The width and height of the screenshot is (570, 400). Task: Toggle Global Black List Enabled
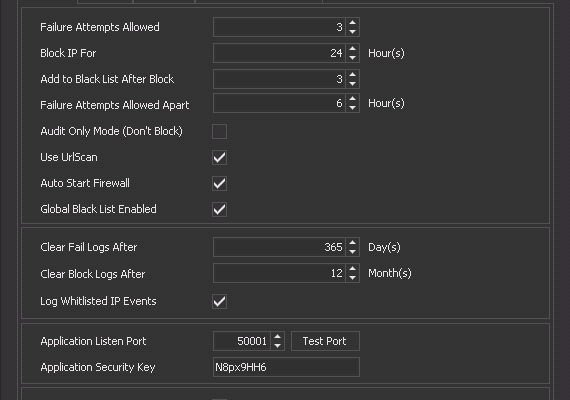tap(220, 209)
